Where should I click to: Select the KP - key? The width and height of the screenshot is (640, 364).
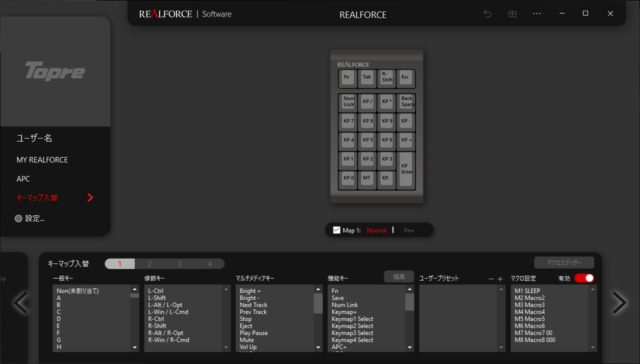click(406, 122)
